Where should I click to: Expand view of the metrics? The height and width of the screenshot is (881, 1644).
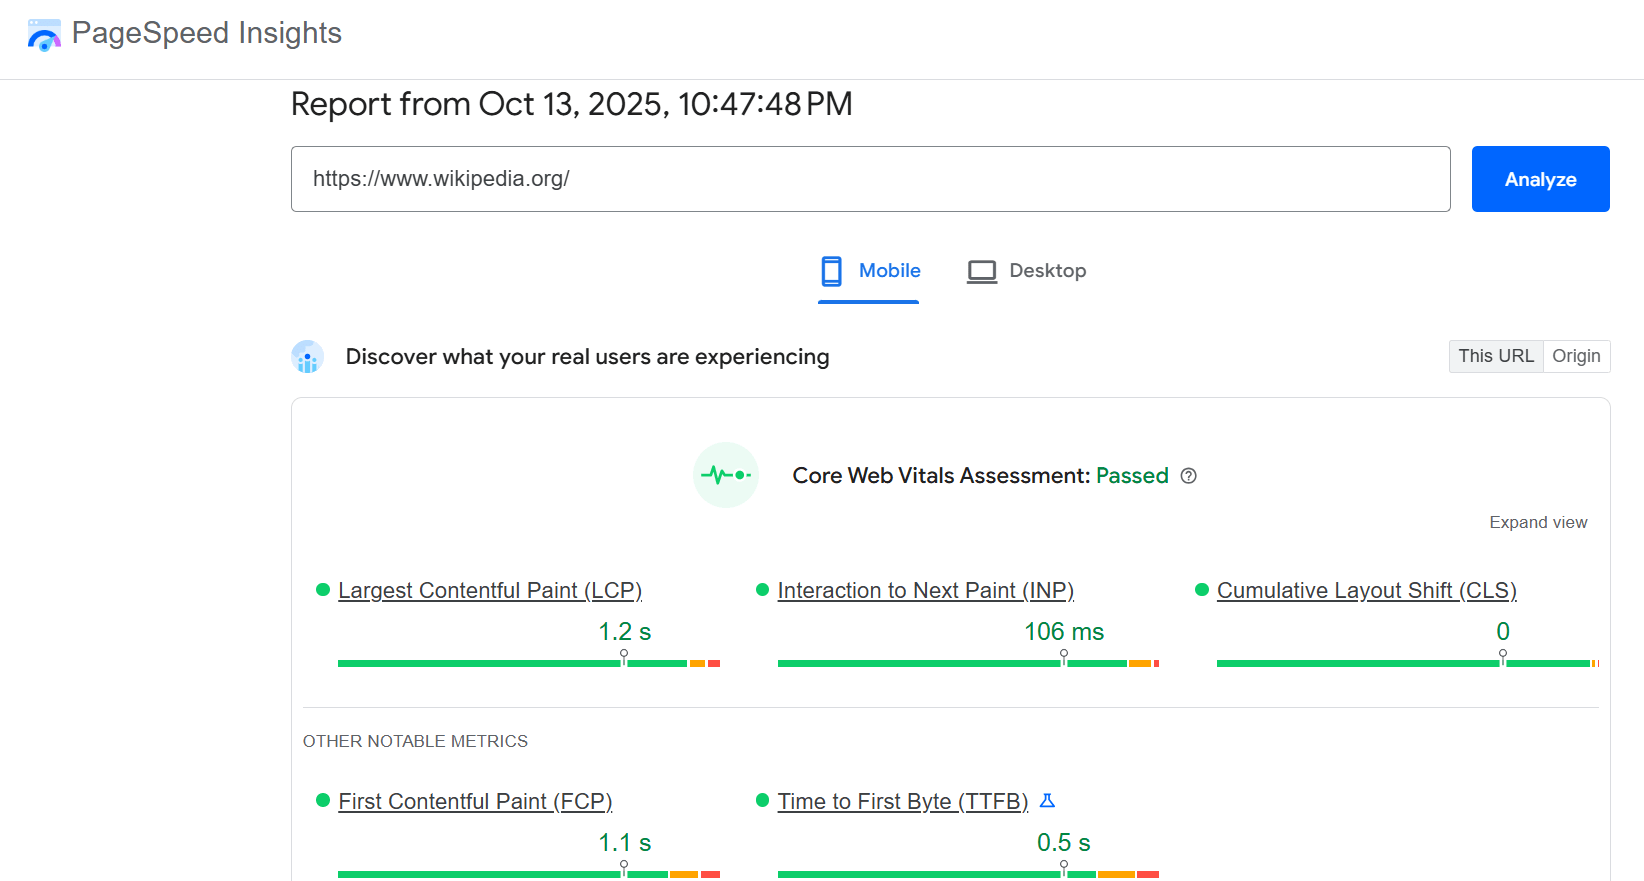pos(1537,522)
